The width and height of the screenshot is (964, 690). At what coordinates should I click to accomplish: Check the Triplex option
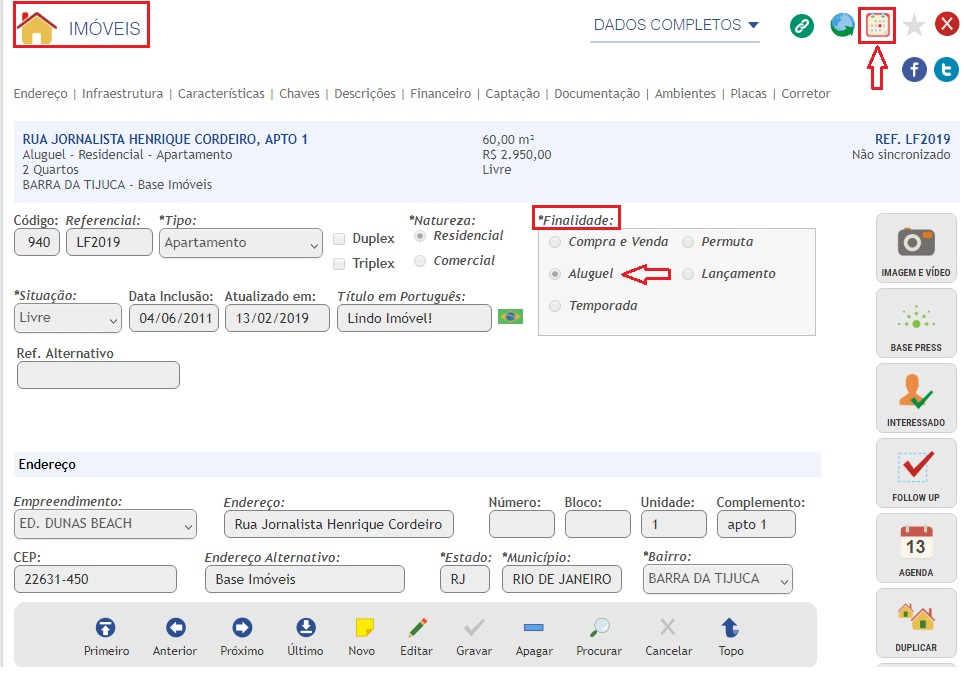click(340, 264)
